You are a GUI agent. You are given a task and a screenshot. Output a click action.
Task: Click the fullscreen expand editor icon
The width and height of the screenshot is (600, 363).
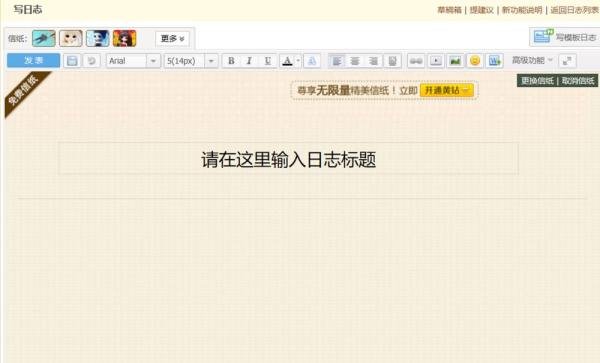pos(567,61)
